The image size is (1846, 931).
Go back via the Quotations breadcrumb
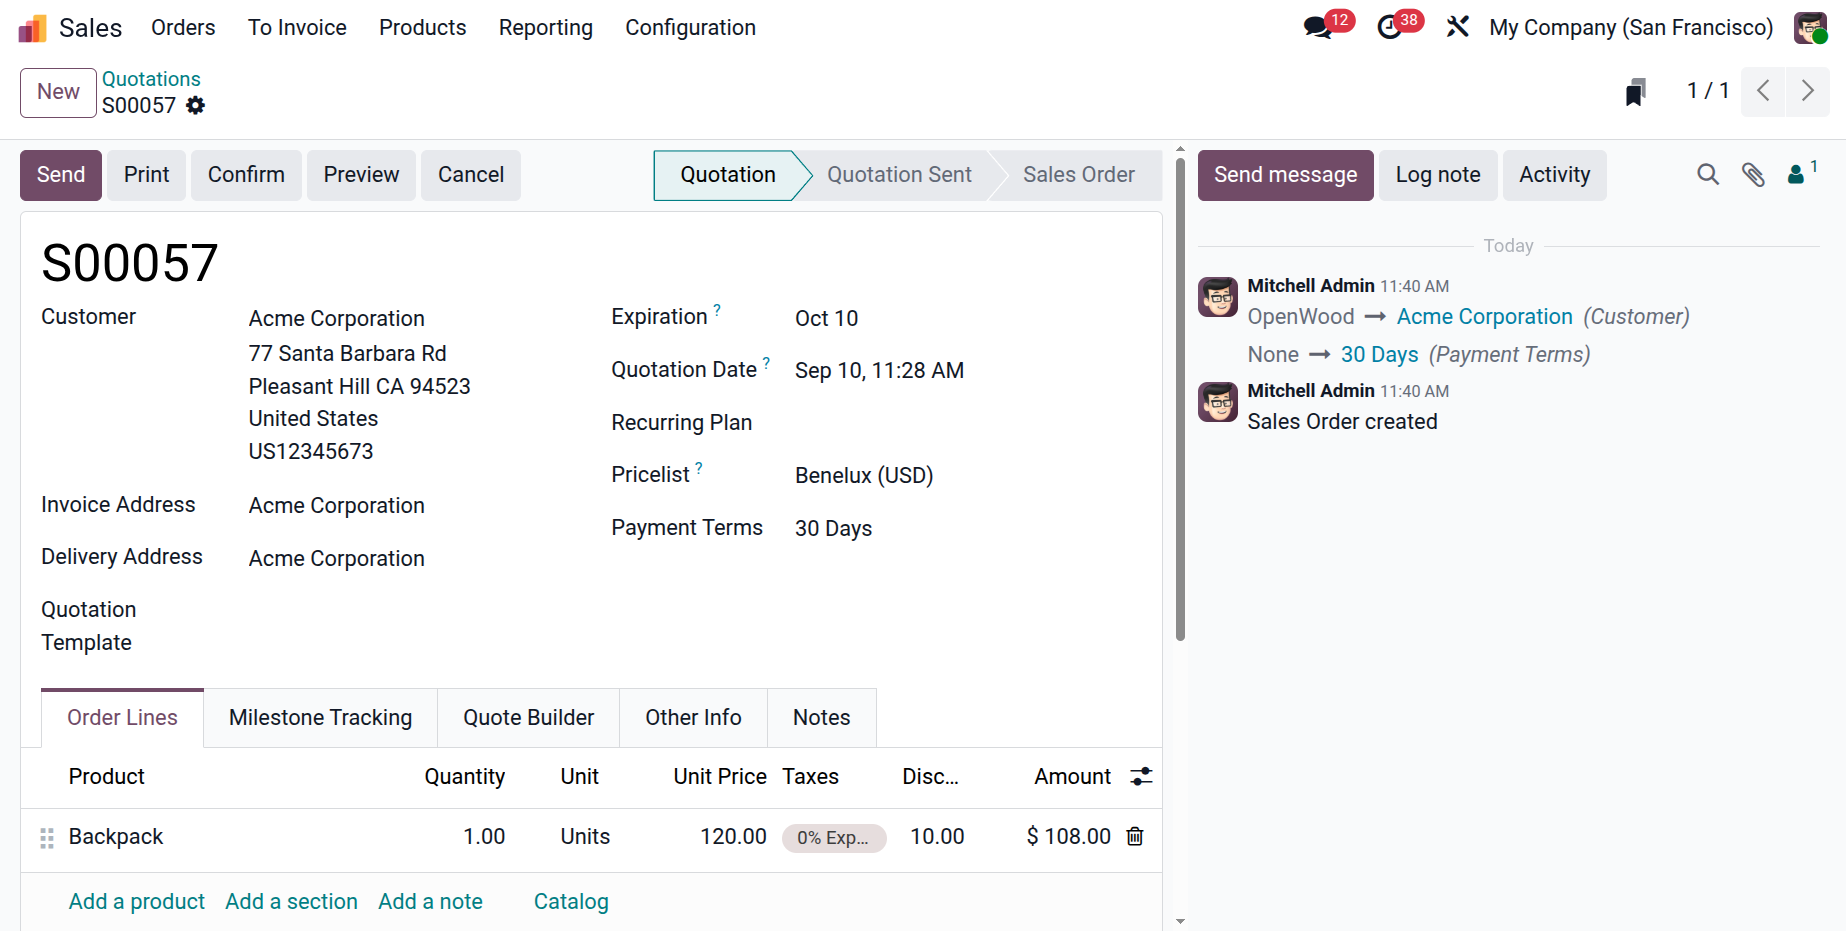click(151, 79)
